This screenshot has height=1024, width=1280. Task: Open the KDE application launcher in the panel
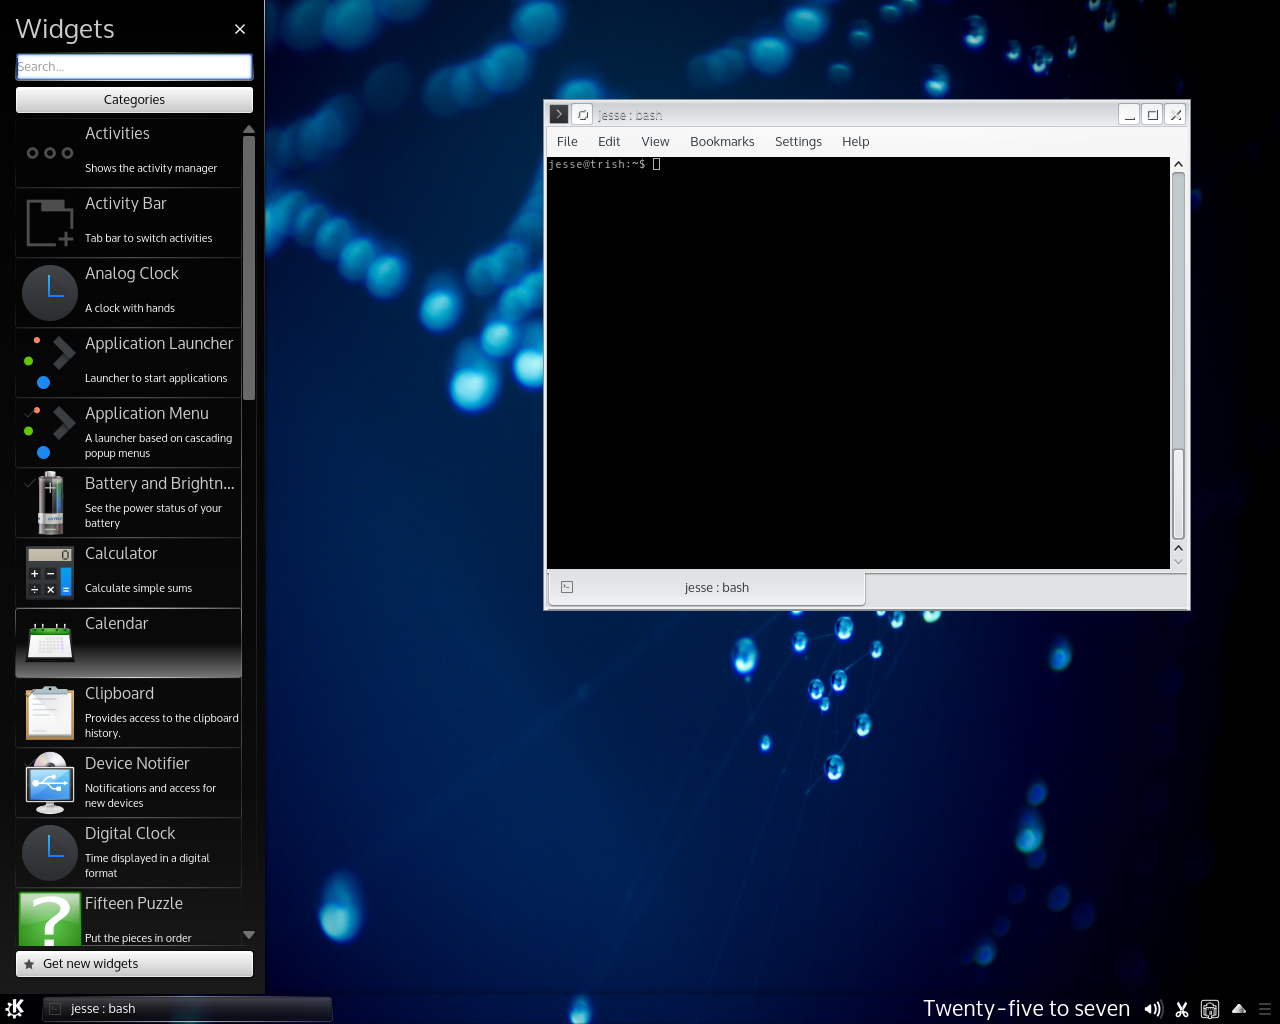15,1008
